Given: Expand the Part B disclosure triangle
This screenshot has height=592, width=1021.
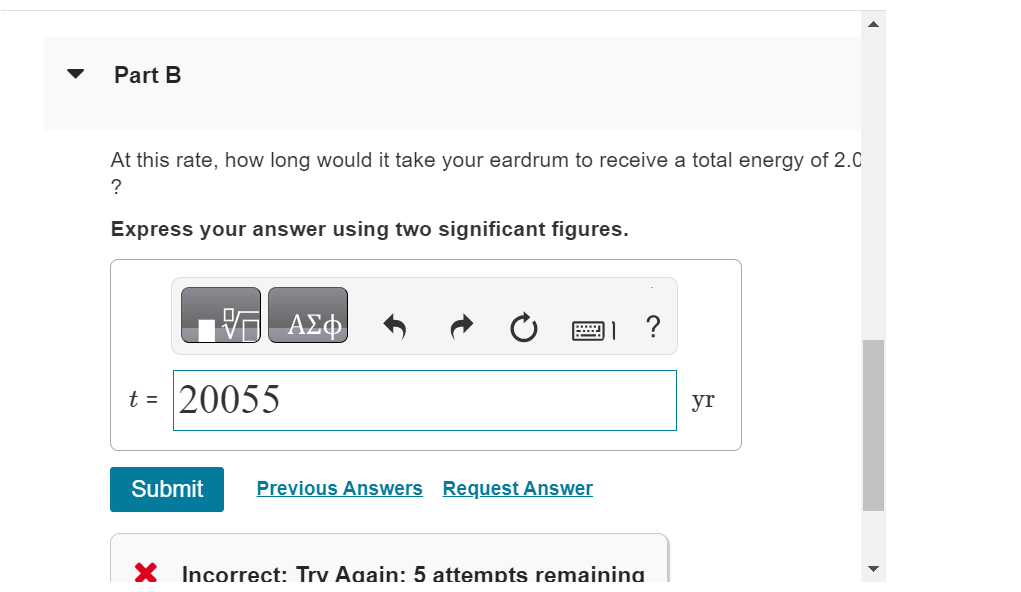Looking at the screenshot, I should pyautogui.click(x=75, y=73).
